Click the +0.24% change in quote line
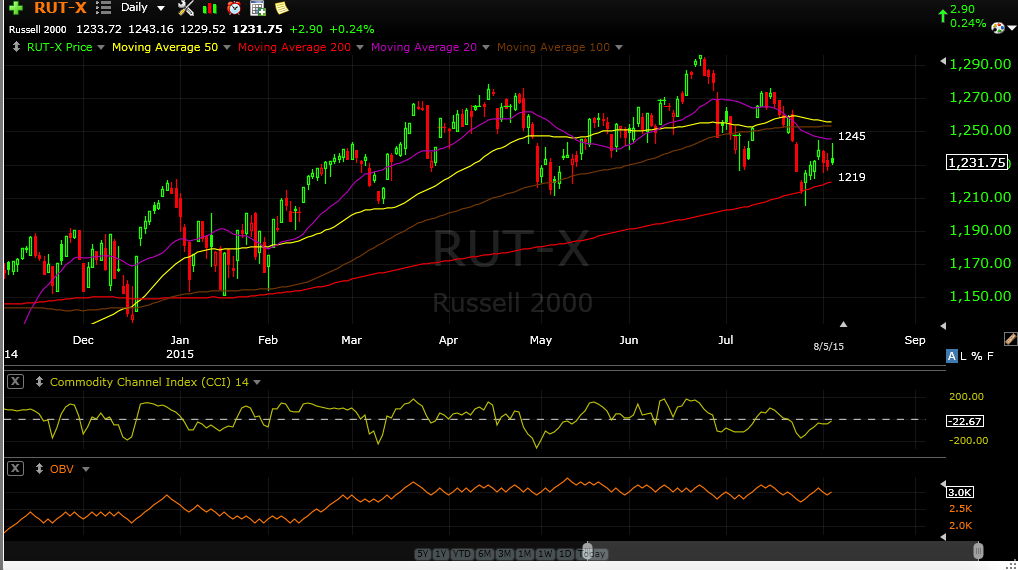Image resolution: width=1018 pixels, height=570 pixels. (x=352, y=29)
